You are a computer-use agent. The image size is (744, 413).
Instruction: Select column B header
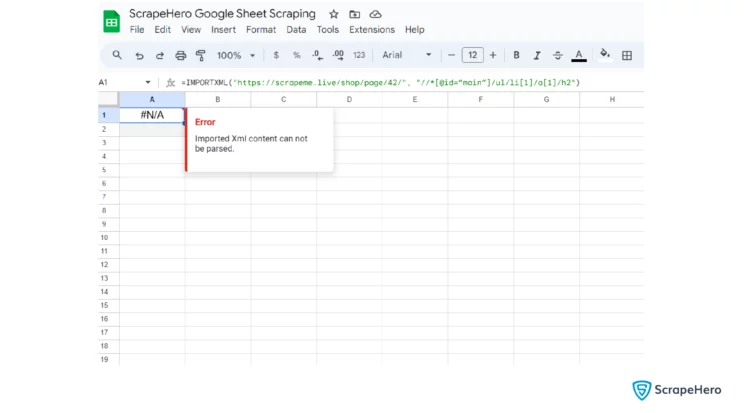tap(218, 100)
